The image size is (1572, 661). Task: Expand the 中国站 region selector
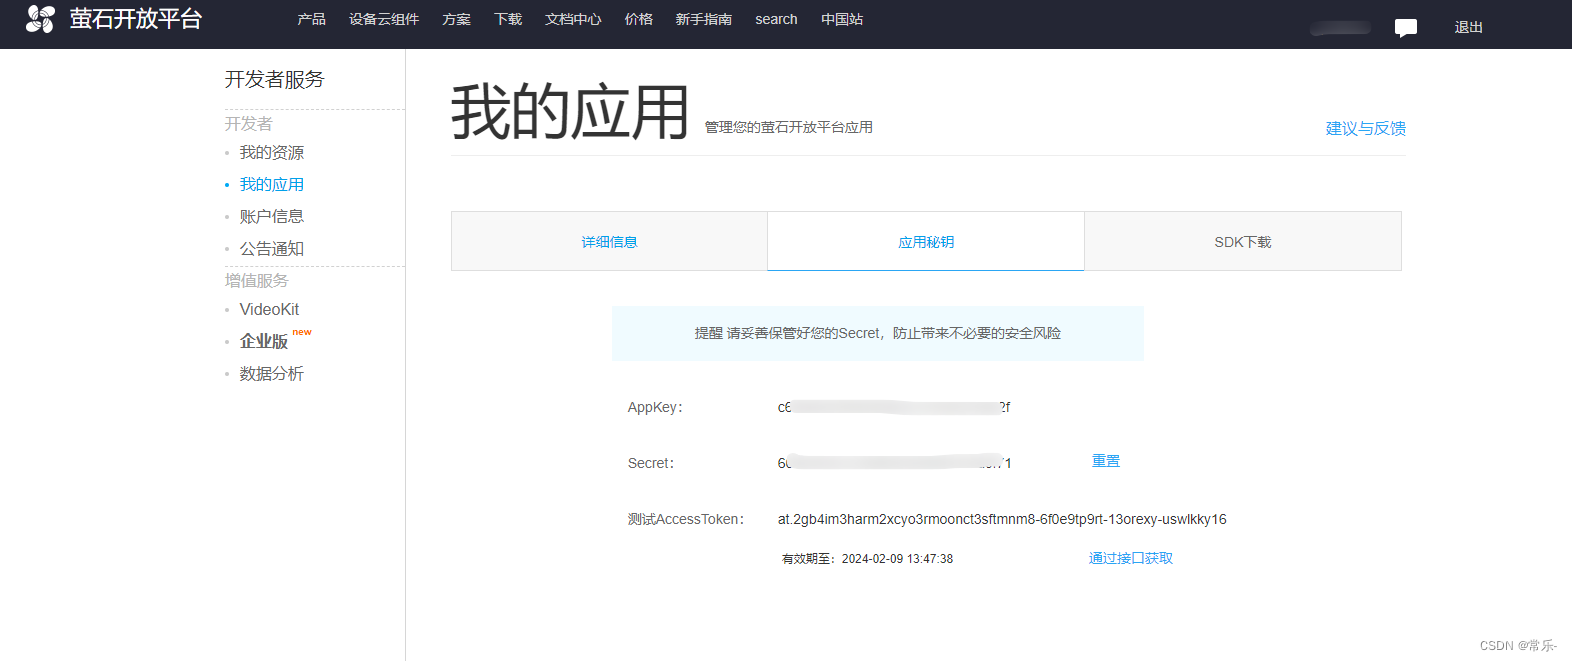coord(841,19)
